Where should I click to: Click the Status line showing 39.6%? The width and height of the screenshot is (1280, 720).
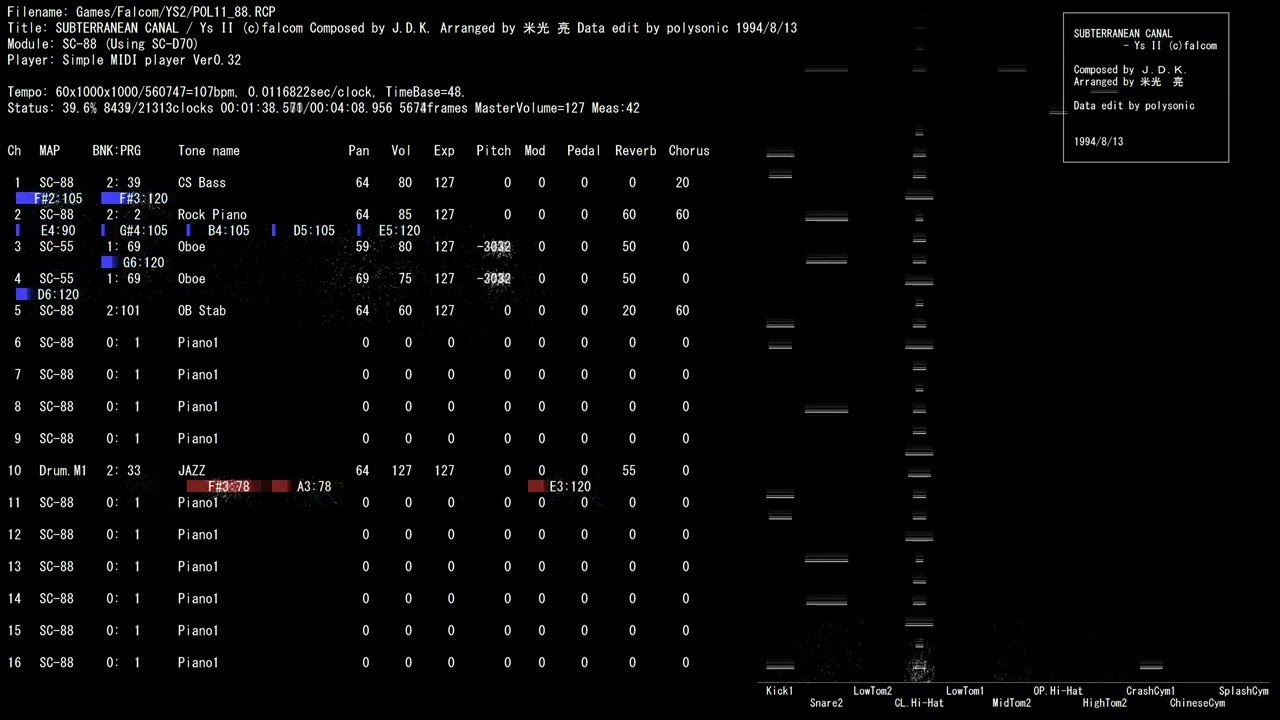323,108
